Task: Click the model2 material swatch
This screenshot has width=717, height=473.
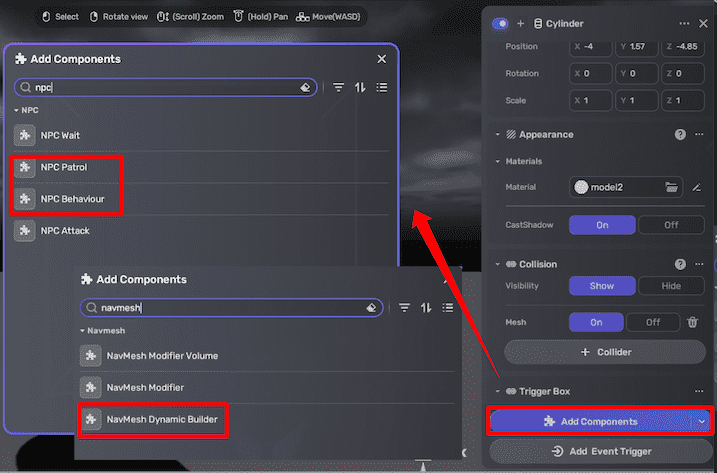Action: click(x=581, y=187)
